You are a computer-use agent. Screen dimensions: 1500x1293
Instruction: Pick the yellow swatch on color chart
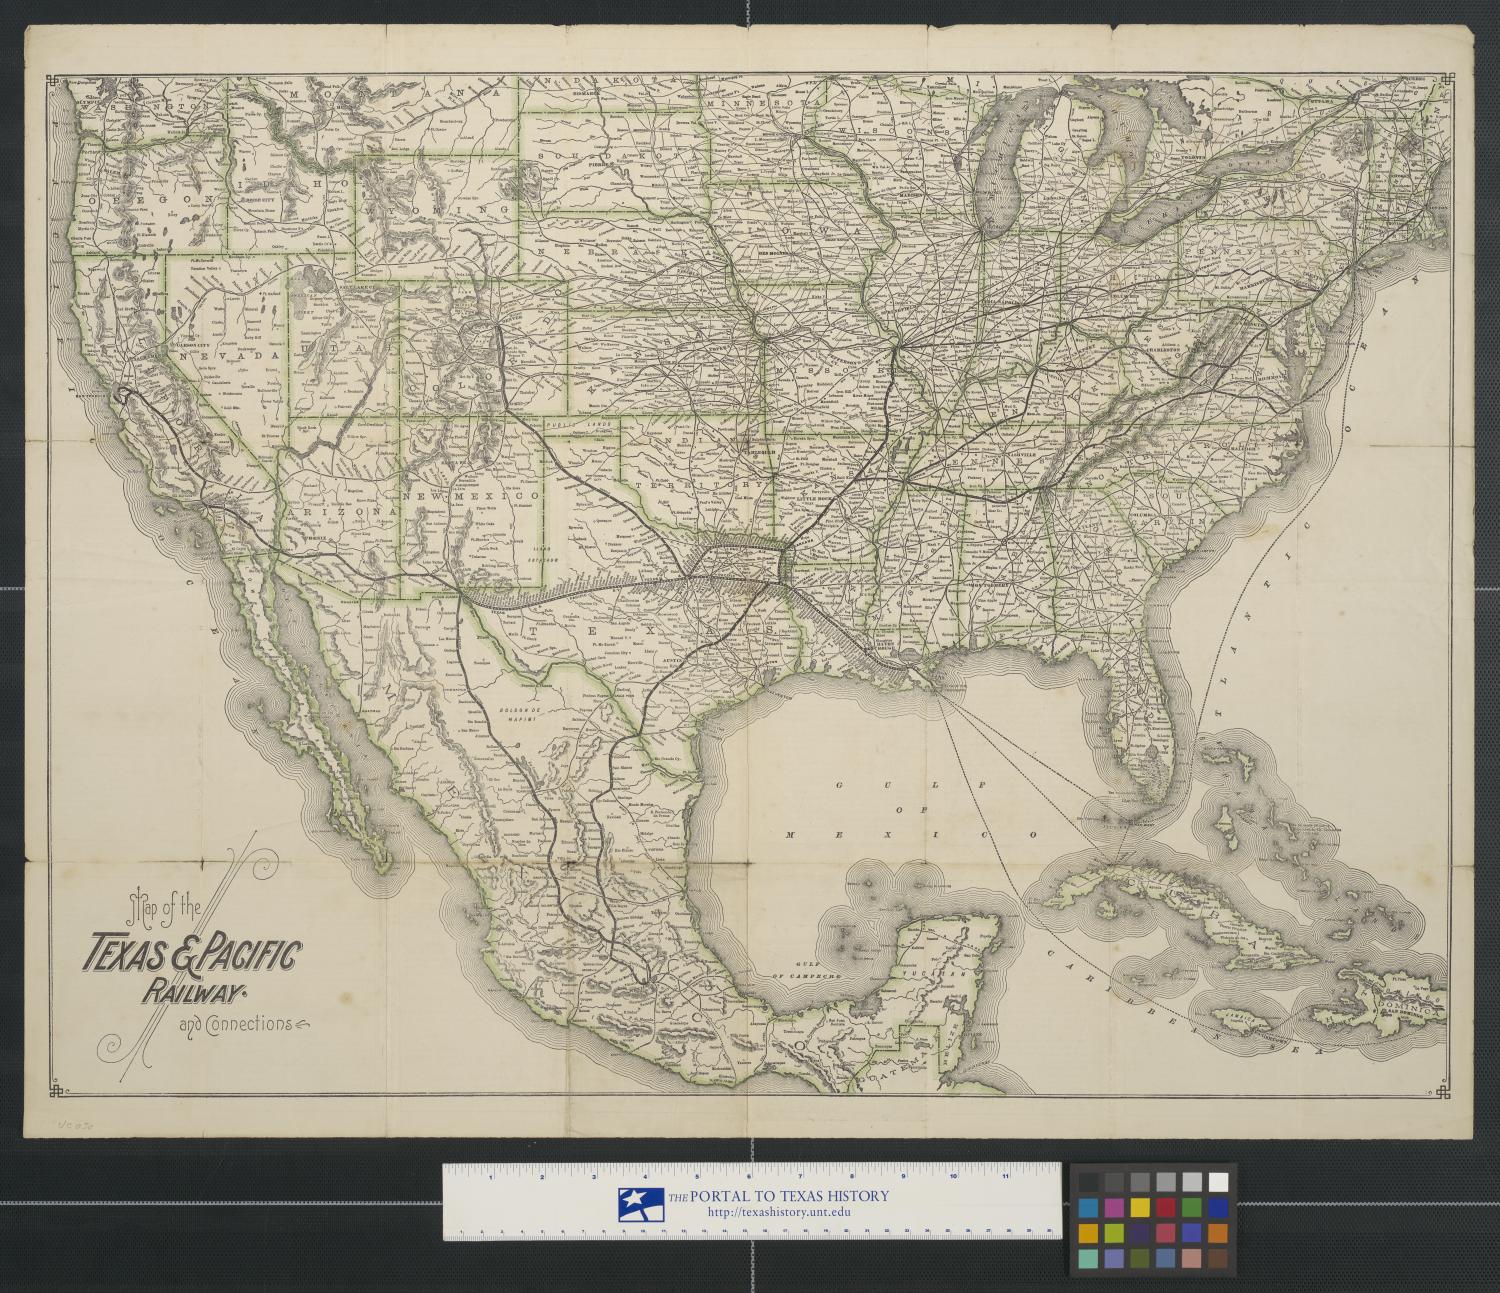[x=1140, y=1208]
